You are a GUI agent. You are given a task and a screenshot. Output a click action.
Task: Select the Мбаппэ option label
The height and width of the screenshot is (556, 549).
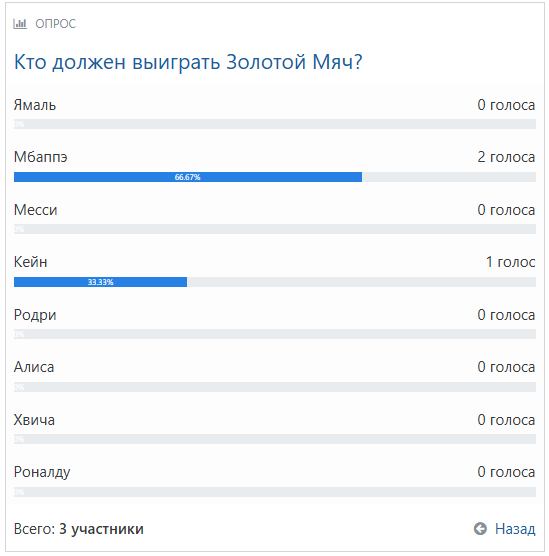click(40, 157)
